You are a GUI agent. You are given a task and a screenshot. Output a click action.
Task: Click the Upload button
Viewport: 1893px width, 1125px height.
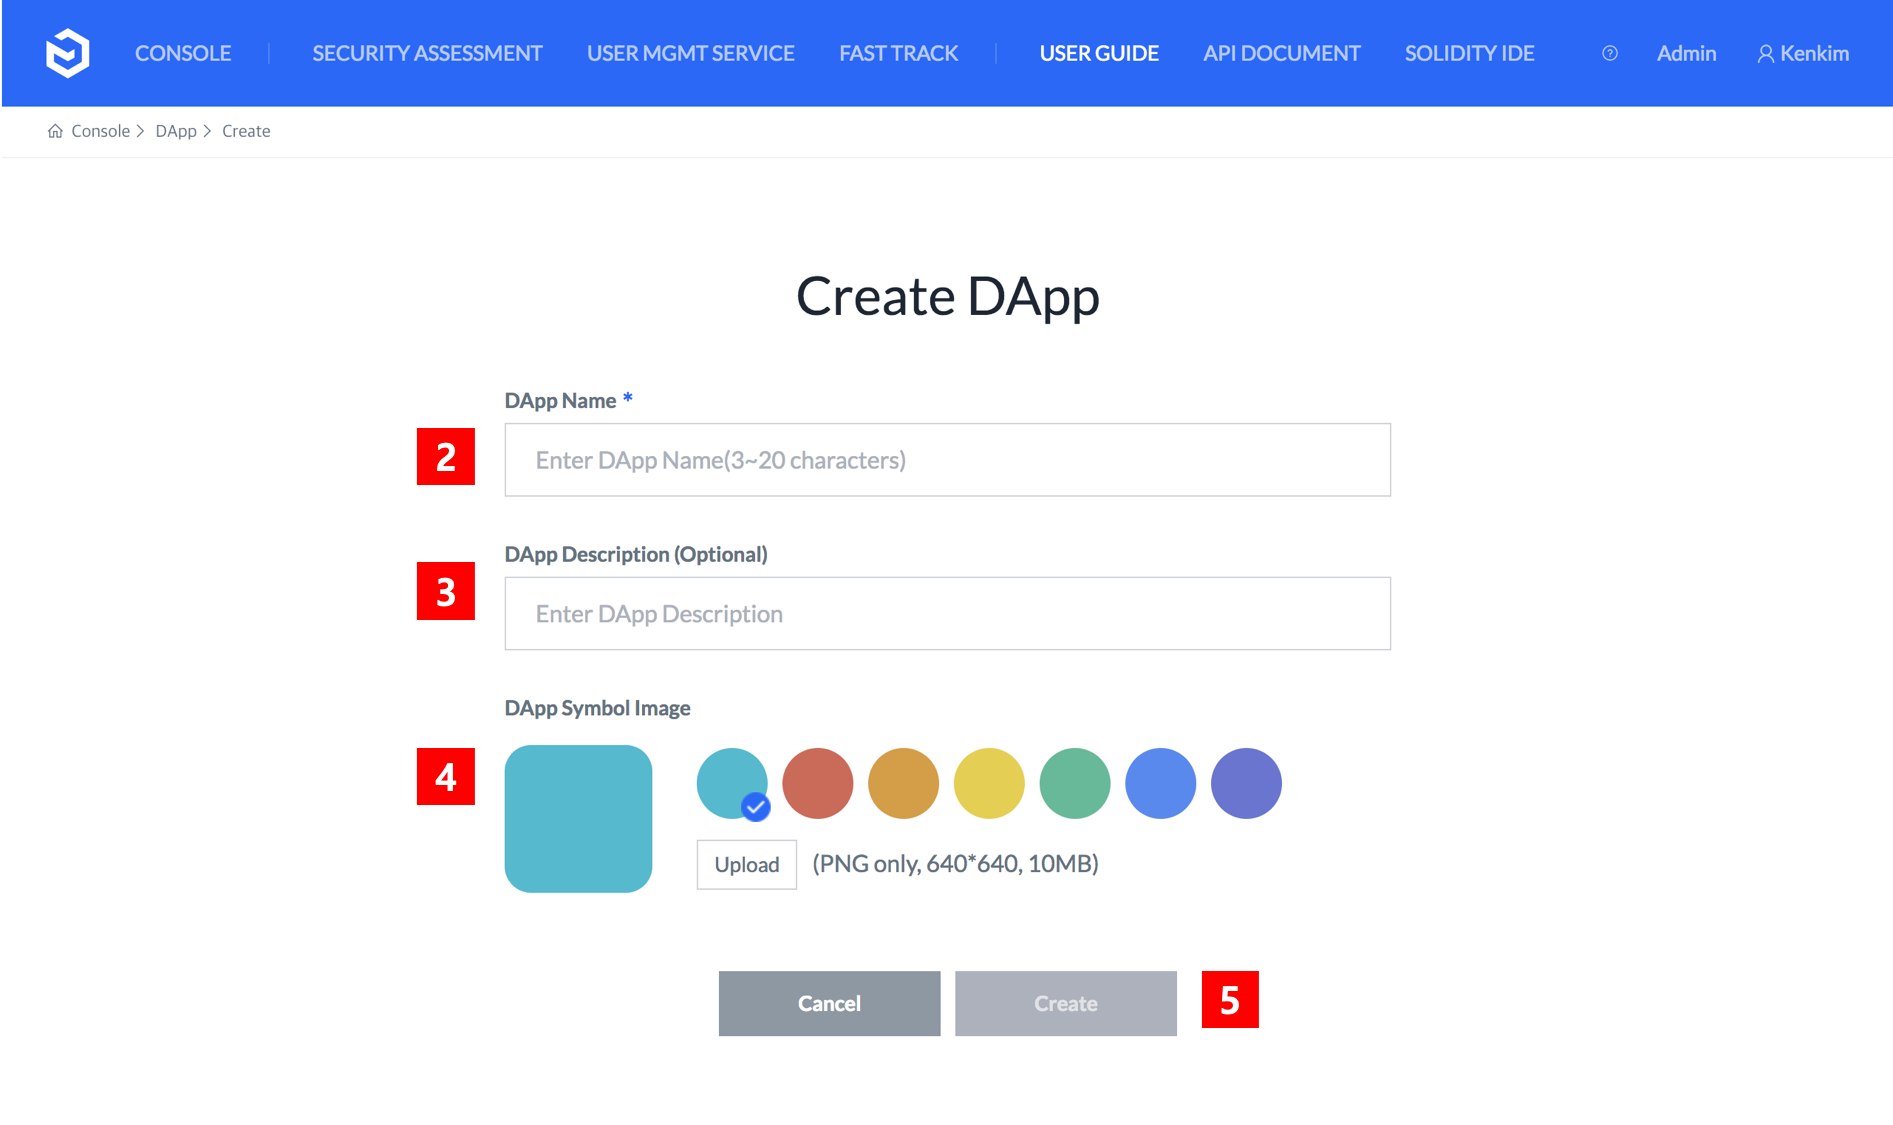pyautogui.click(x=747, y=865)
